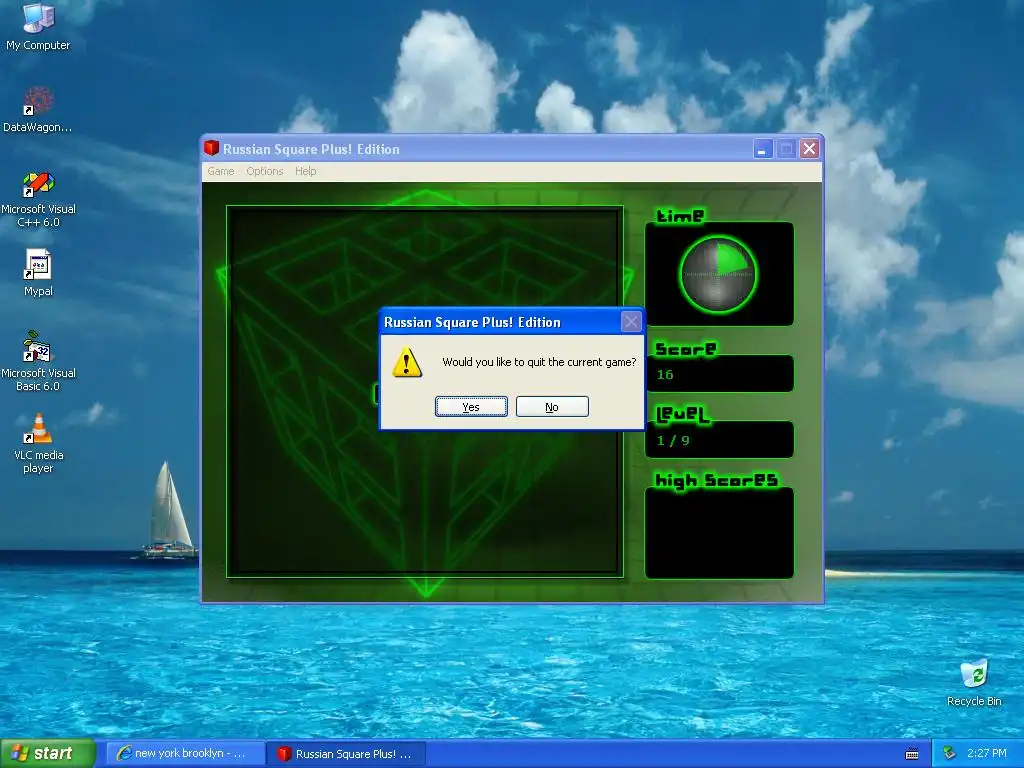Screen dimensions: 1024x768
Task: Click the high scores heading
Action: tap(716, 481)
